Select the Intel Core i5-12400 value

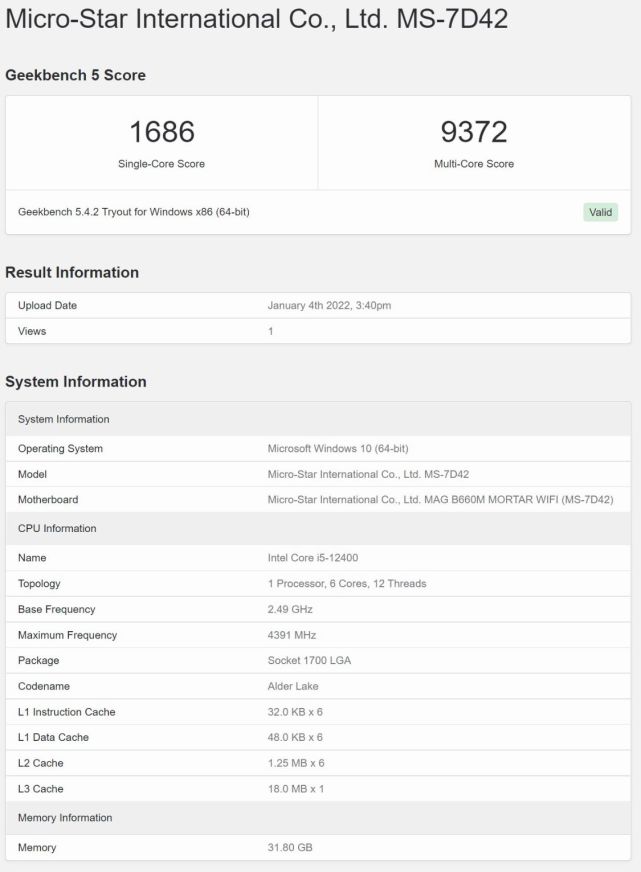pyautogui.click(x=313, y=558)
